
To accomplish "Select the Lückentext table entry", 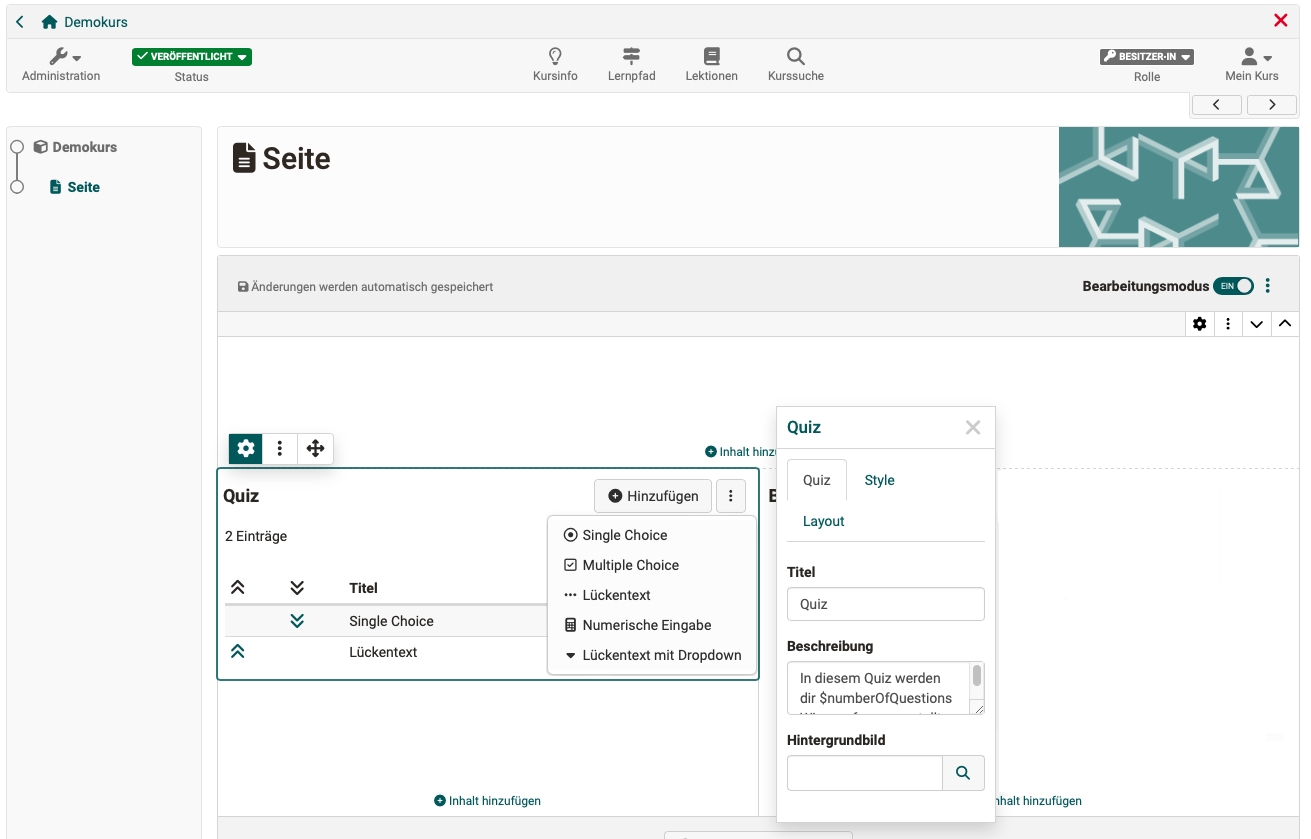I will [x=383, y=652].
